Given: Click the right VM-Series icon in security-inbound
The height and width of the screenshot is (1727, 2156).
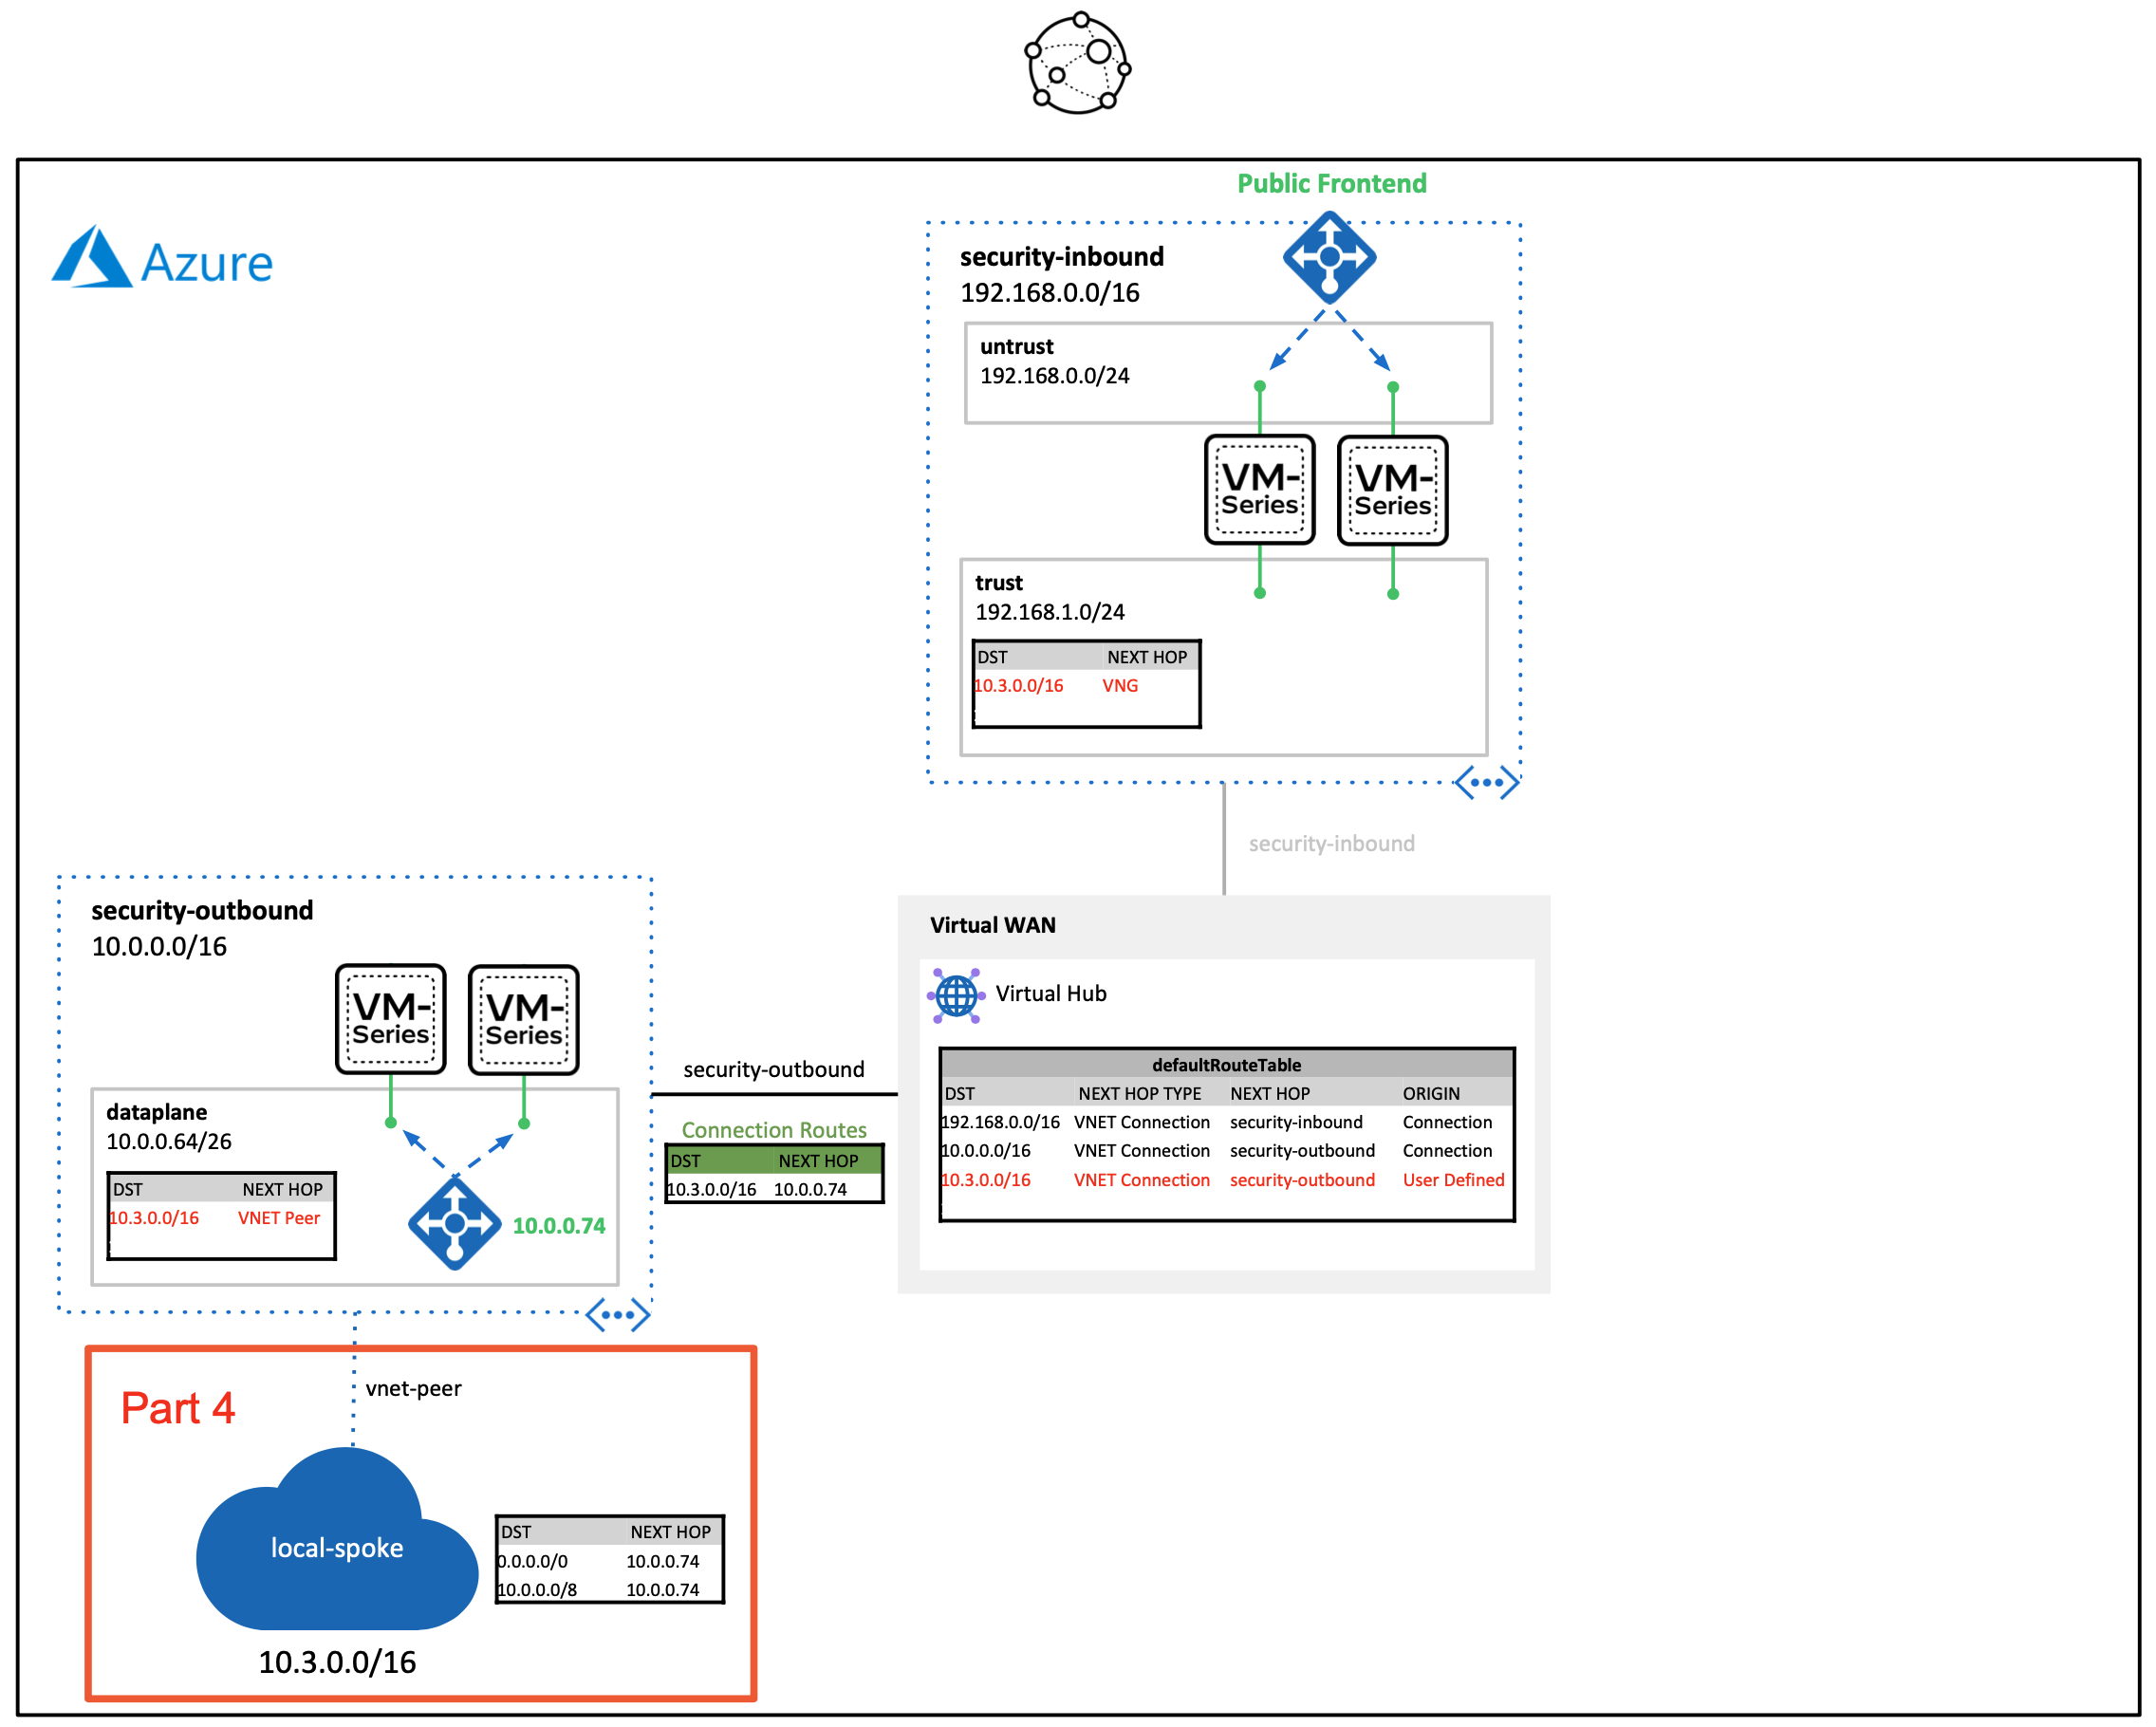Looking at the screenshot, I should point(1392,490).
